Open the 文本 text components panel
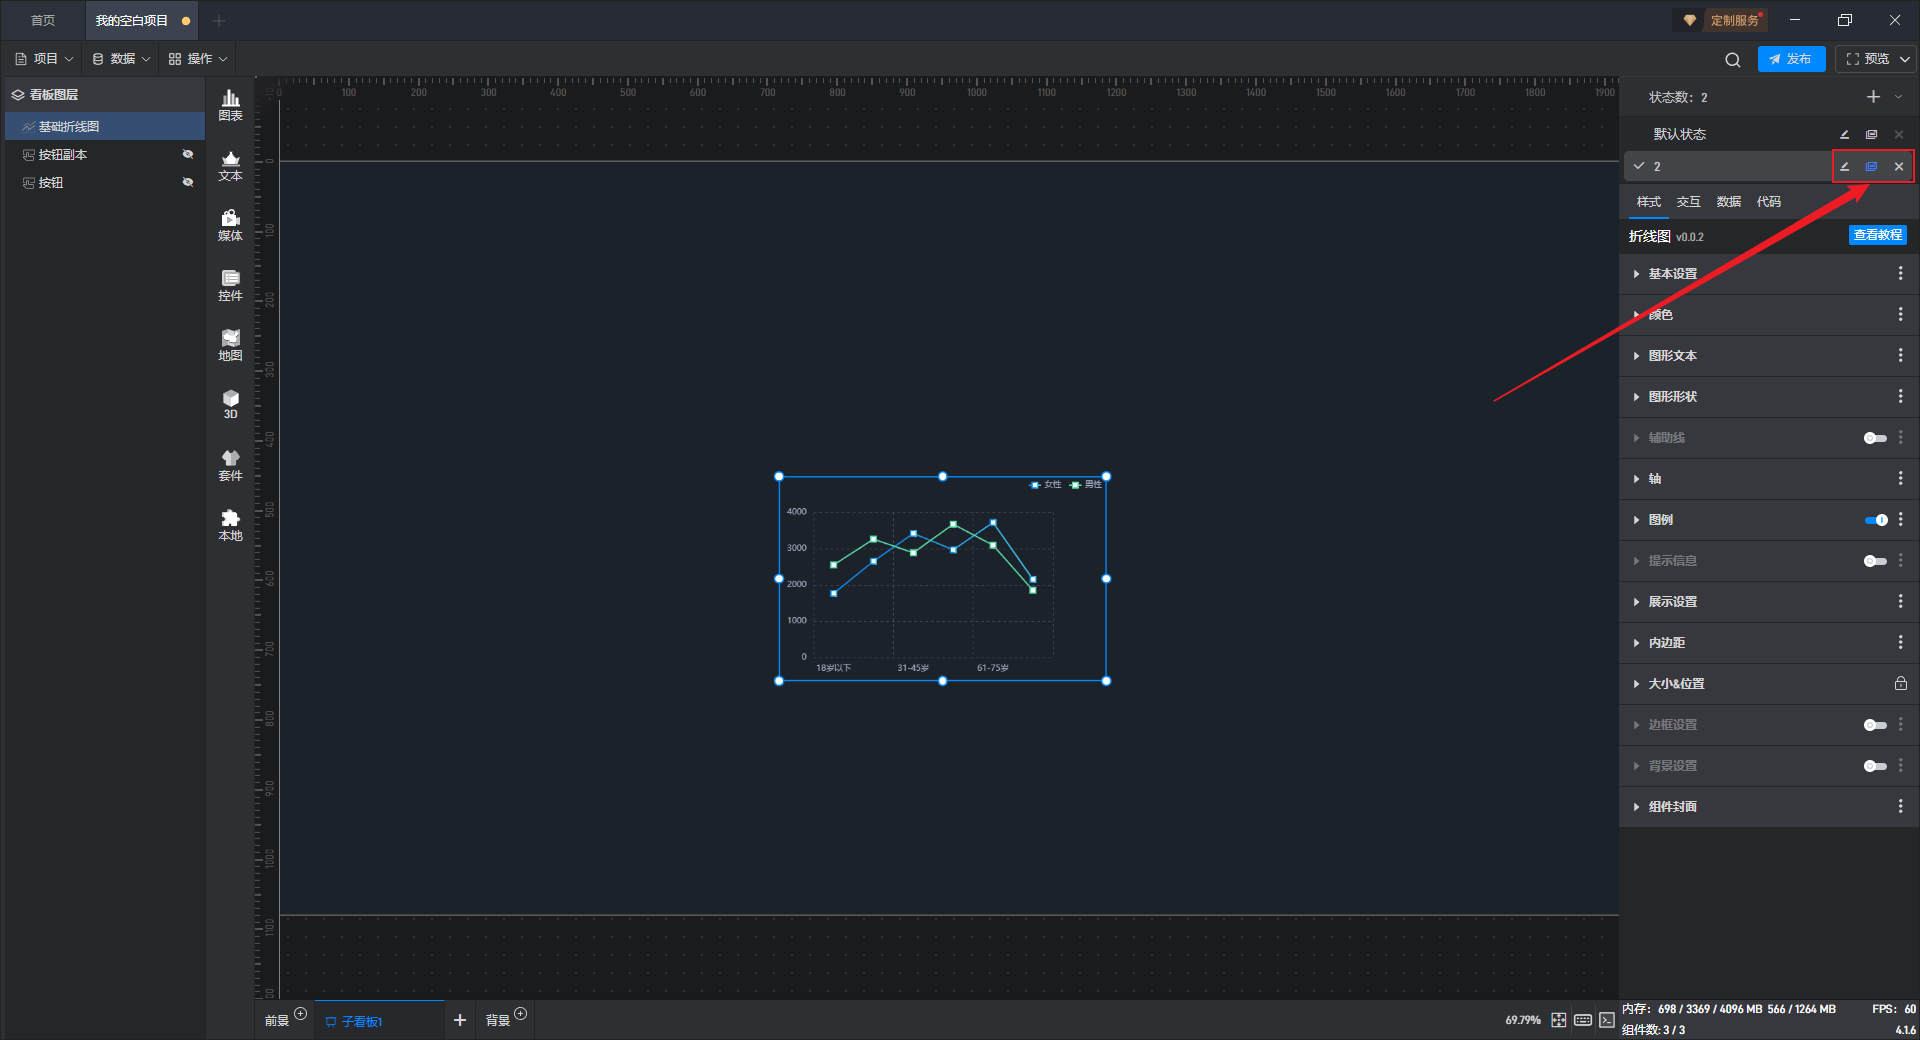 point(230,165)
